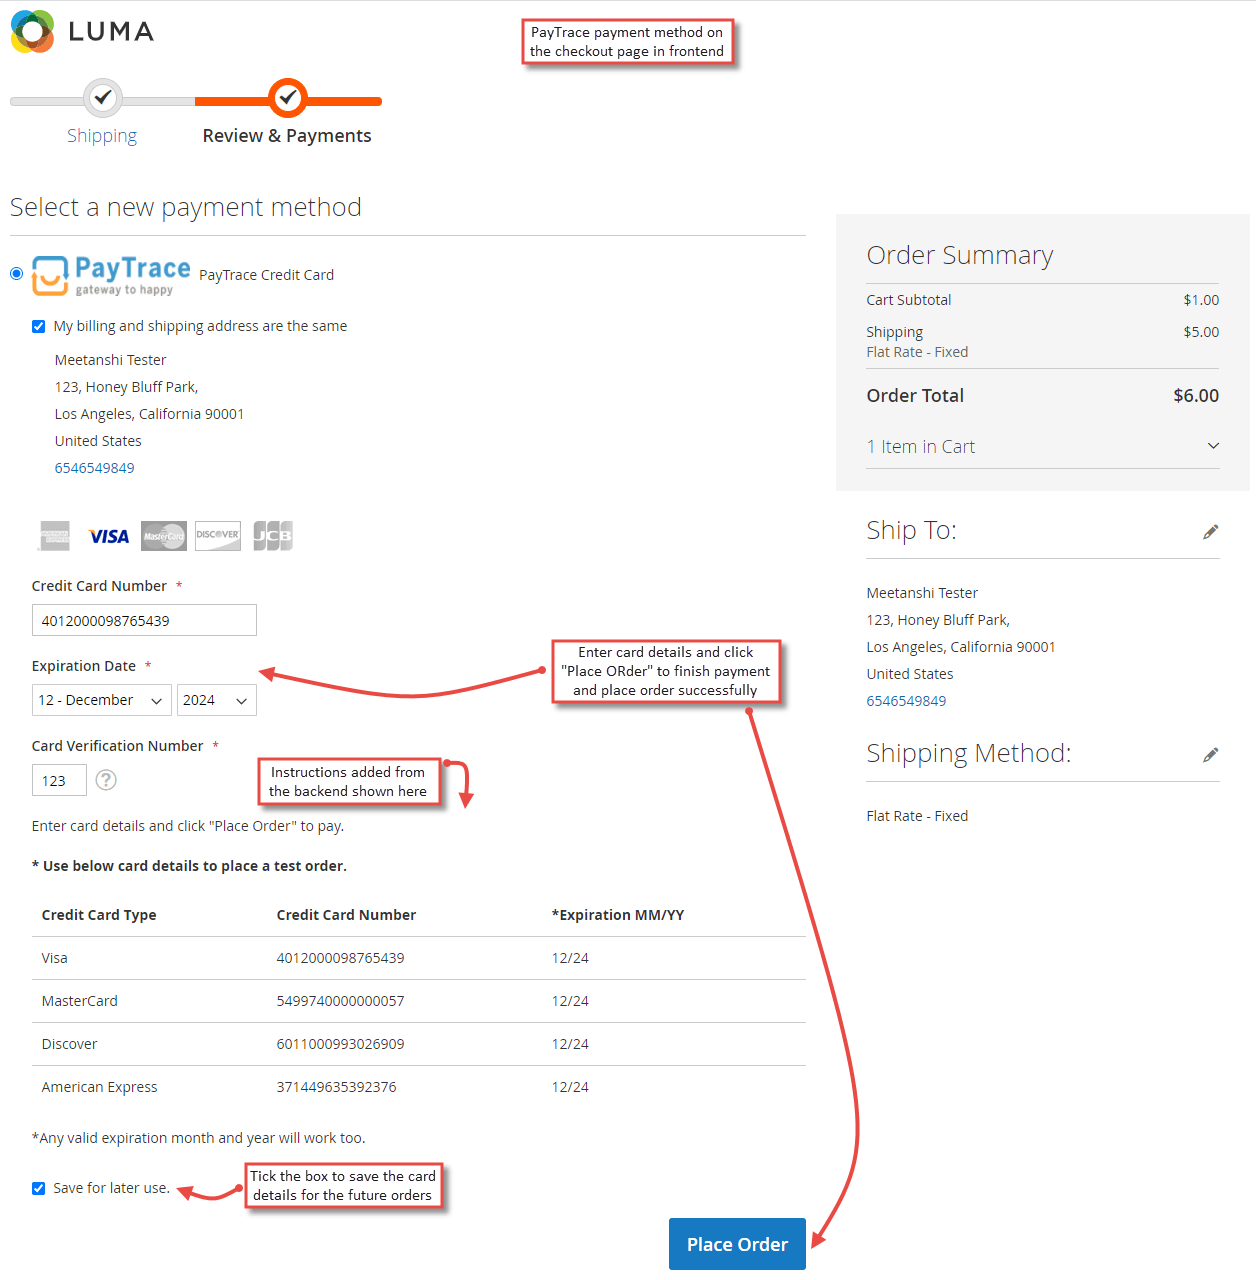Open the expiration month dropdown
This screenshot has width=1256, height=1280.
(x=102, y=700)
